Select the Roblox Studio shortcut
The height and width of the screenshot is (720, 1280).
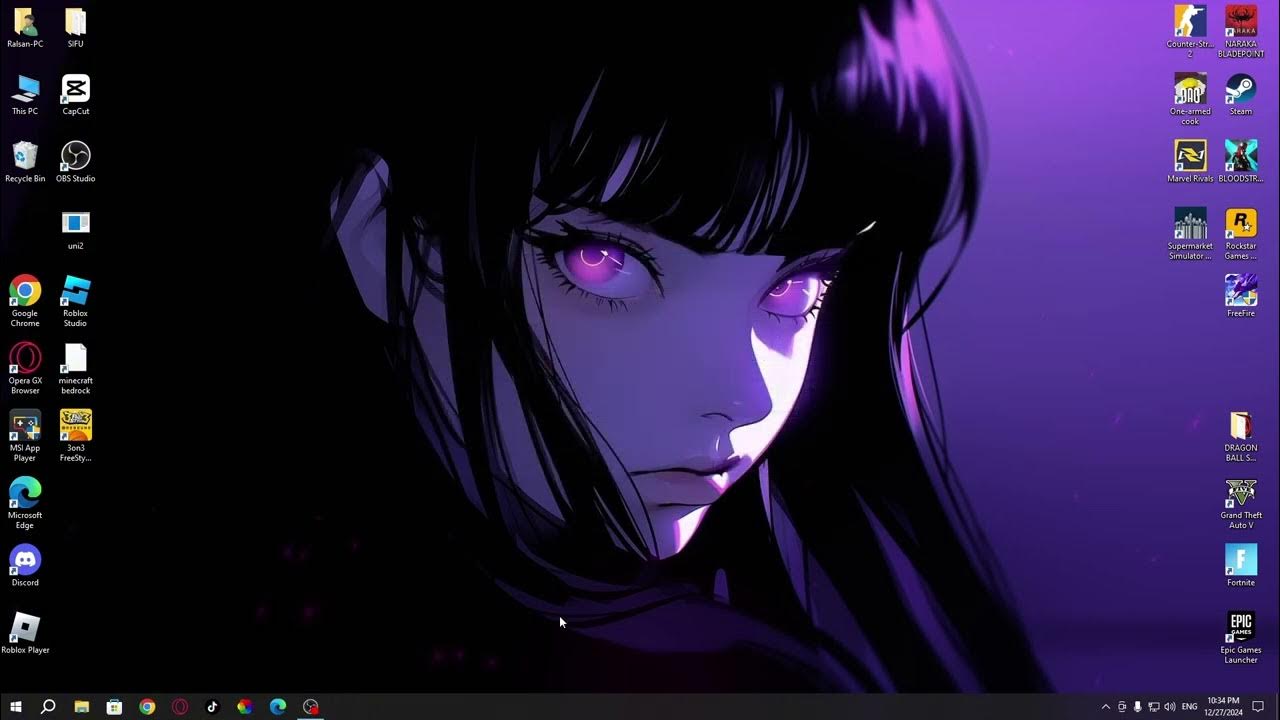click(x=76, y=301)
